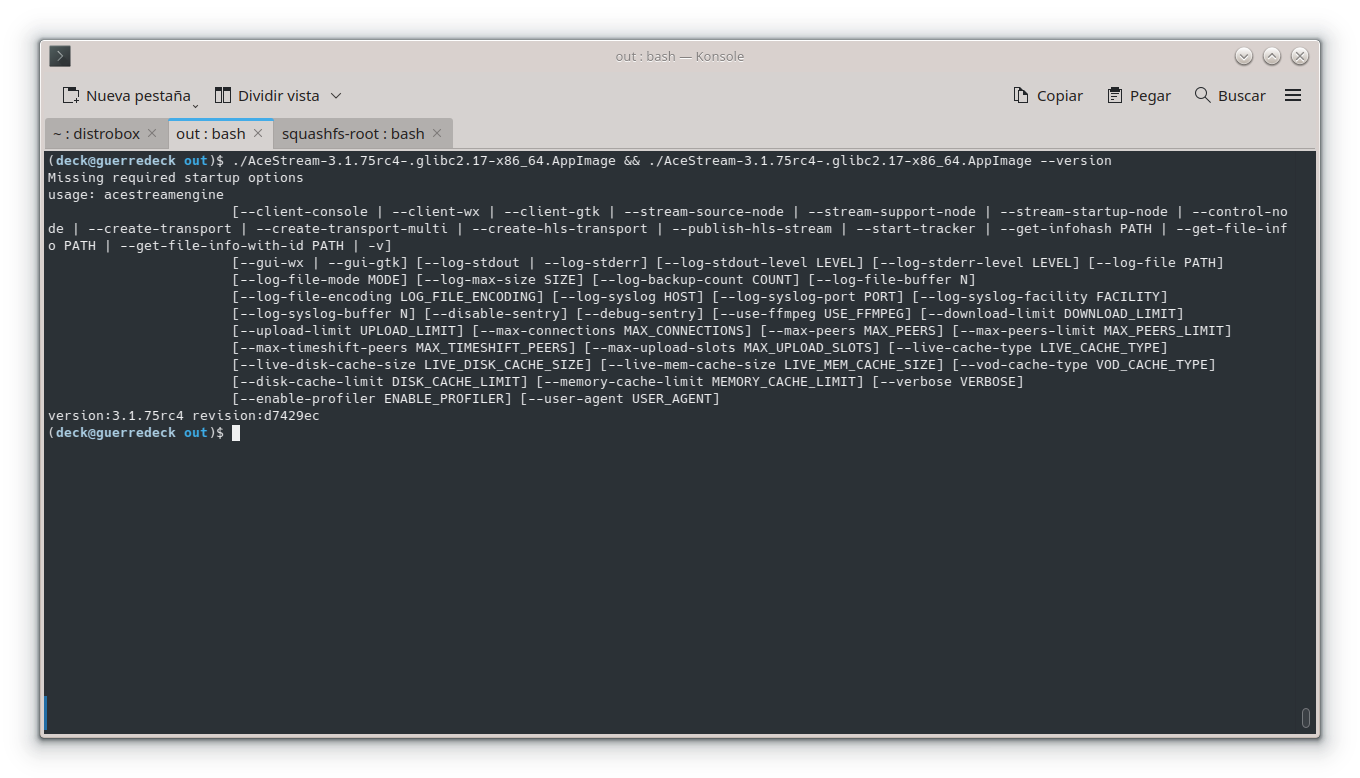Click the '--client-console' option text
The width and height of the screenshot is (1360, 778).
[304, 212]
